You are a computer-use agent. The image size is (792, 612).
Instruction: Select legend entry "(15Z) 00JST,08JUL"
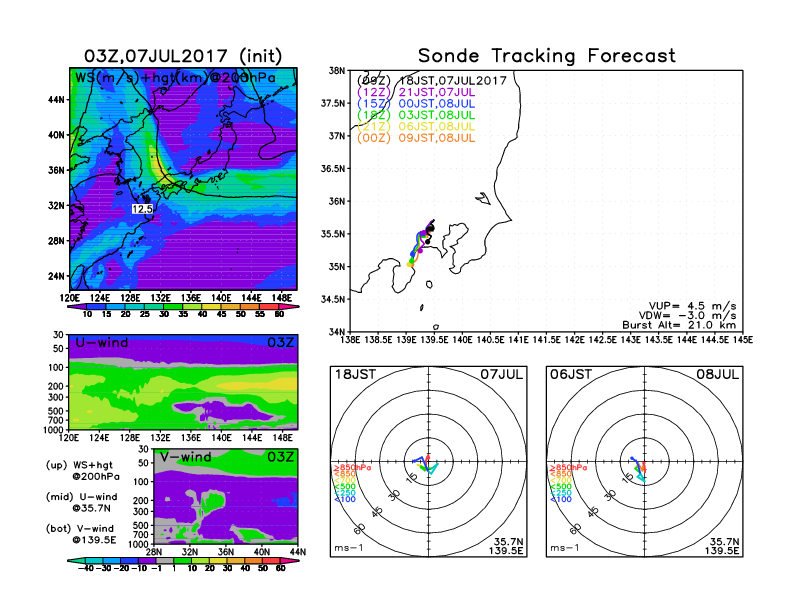point(416,104)
